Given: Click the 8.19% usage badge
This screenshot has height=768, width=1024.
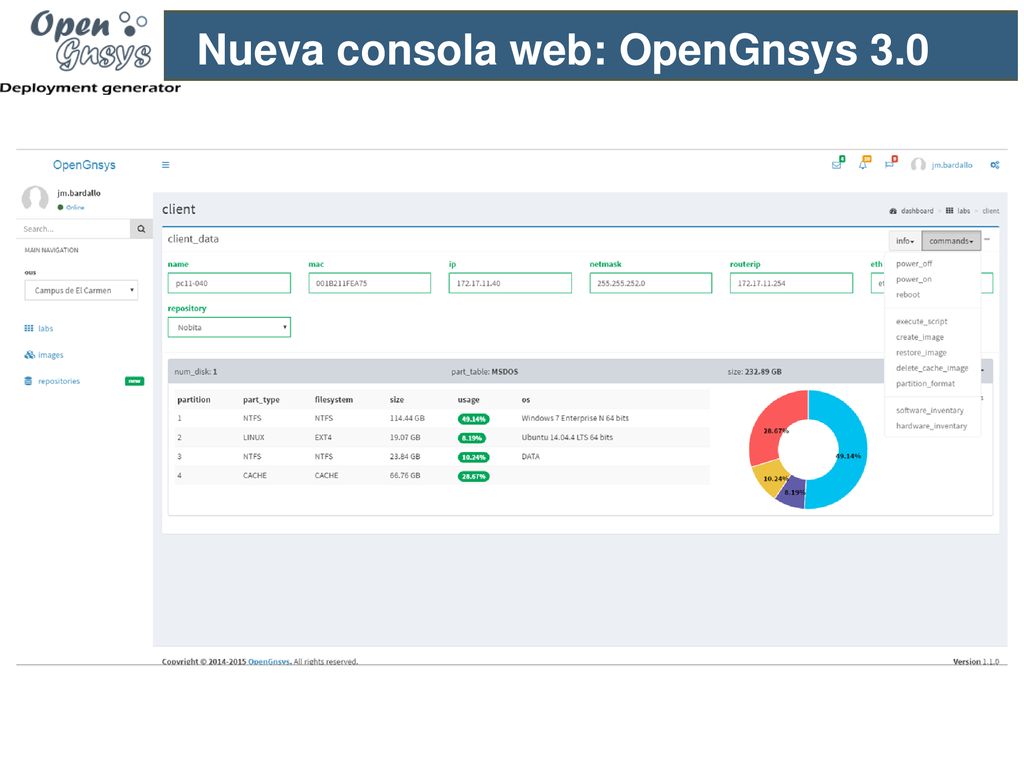Looking at the screenshot, I should 472,438.
